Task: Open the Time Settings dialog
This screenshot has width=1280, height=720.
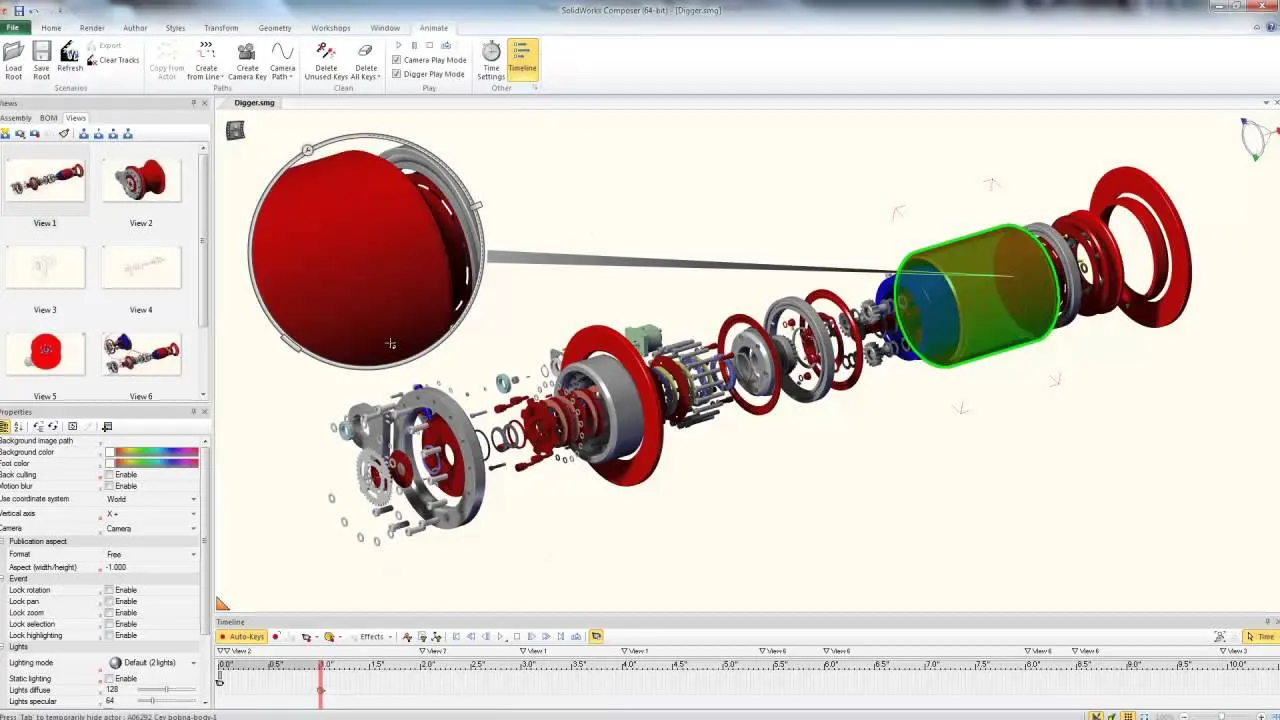Action: pos(491,60)
